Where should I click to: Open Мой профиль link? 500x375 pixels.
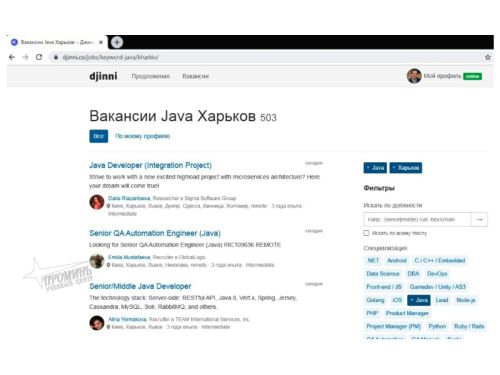point(442,76)
